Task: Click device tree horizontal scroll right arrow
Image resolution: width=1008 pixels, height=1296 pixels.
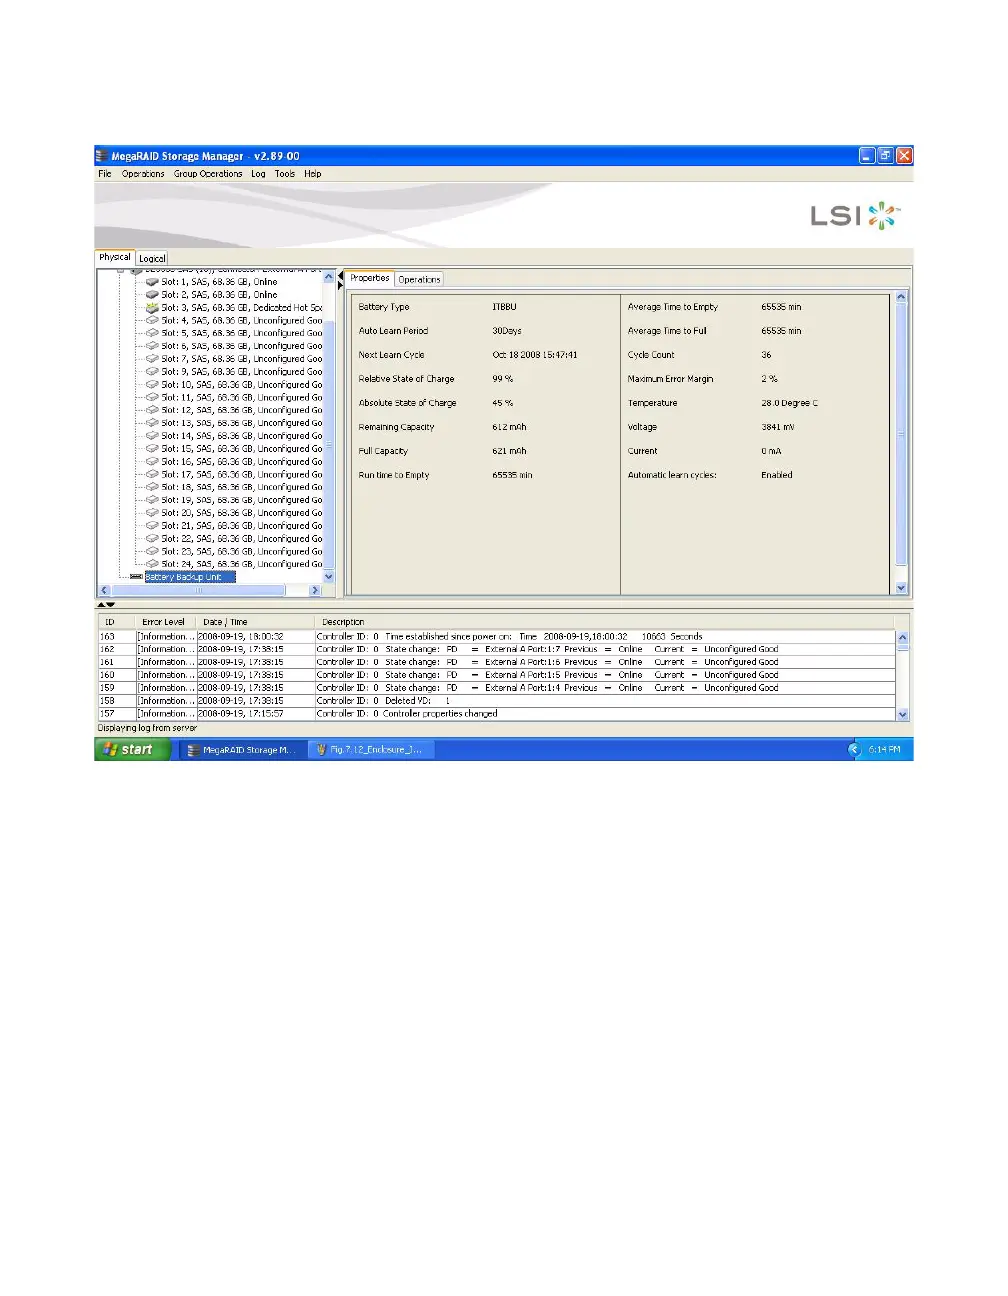Action: [315, 590]
